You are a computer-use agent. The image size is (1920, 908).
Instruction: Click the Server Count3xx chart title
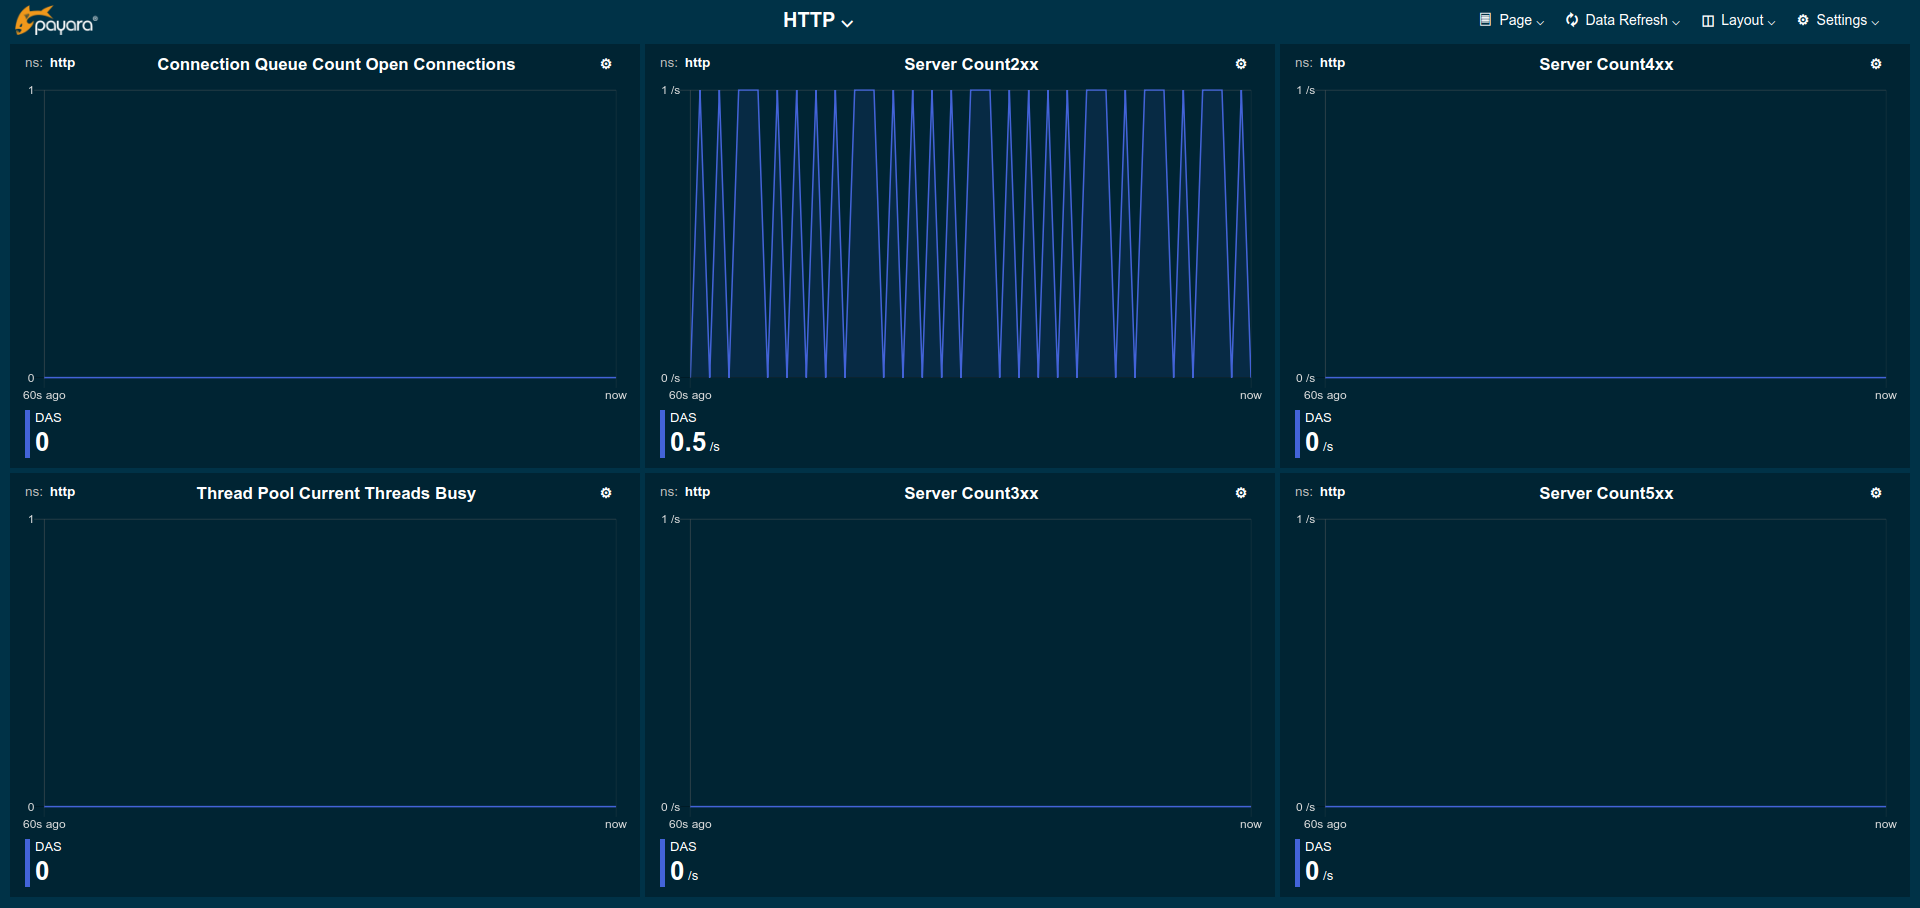pyautogui.click(x=971, y=493)
